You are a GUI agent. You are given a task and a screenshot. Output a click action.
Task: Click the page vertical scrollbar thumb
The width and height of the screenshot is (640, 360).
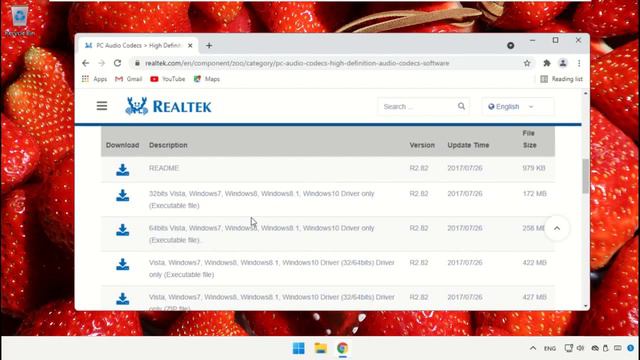(585, 176)
